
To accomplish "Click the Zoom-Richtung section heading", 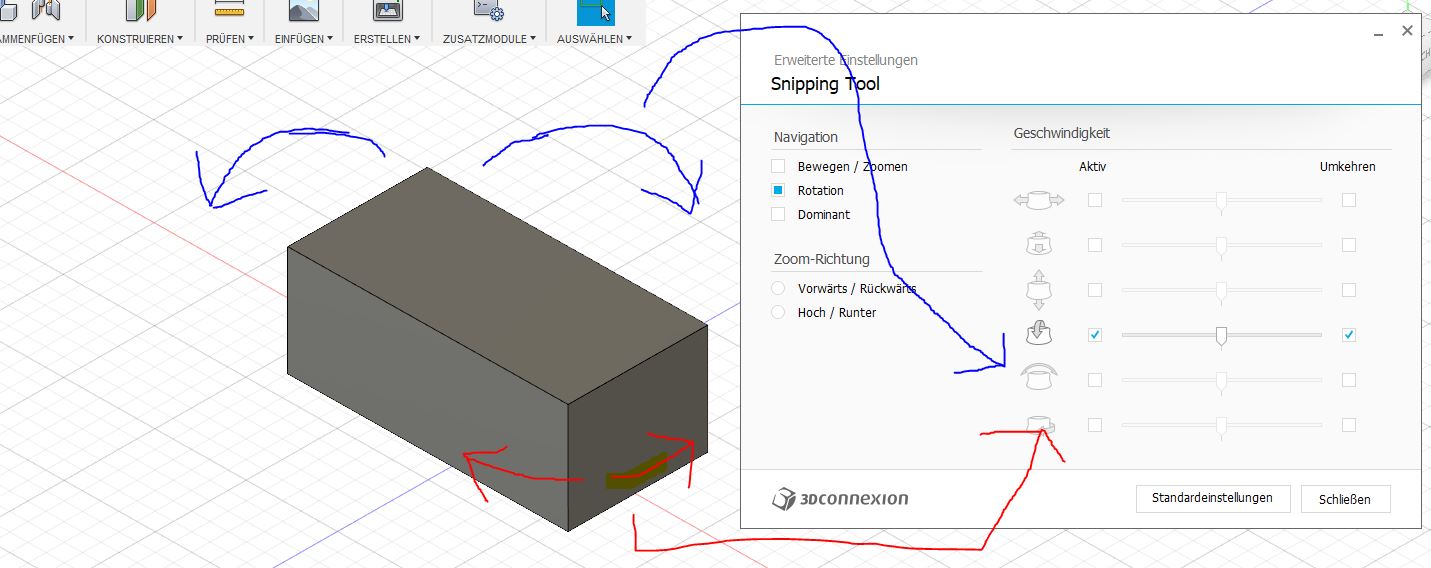I will coord(822,259).
